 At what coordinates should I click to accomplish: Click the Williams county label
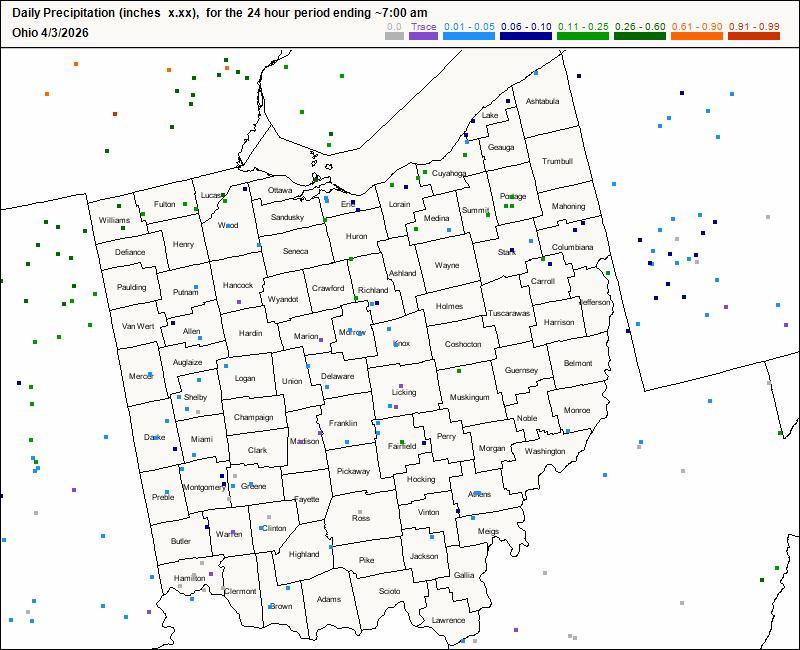coord(114,219)
